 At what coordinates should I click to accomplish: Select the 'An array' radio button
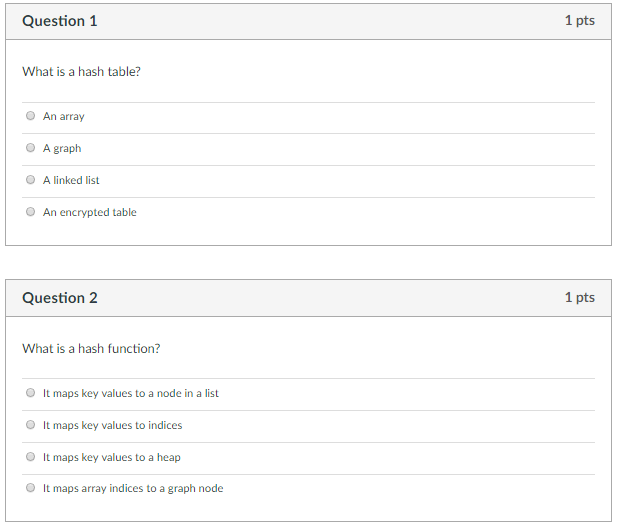(30, 116)
